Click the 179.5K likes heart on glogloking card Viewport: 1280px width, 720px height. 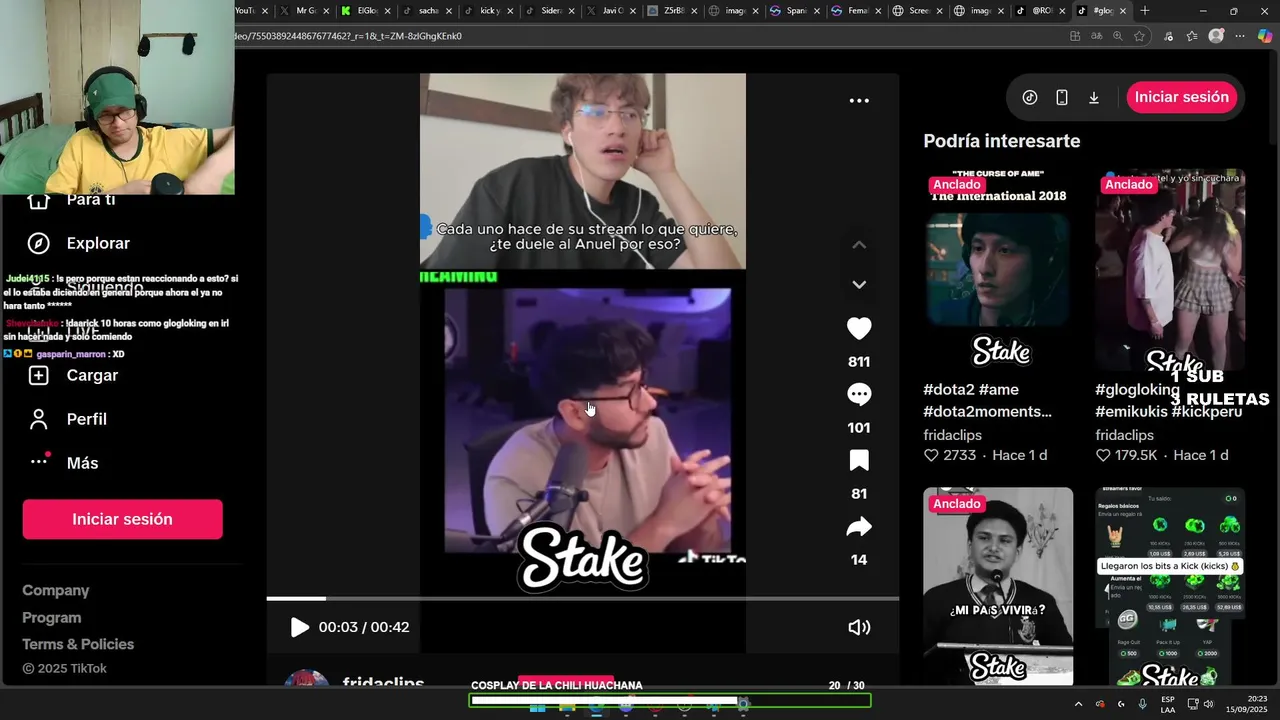coord(1103,455)
